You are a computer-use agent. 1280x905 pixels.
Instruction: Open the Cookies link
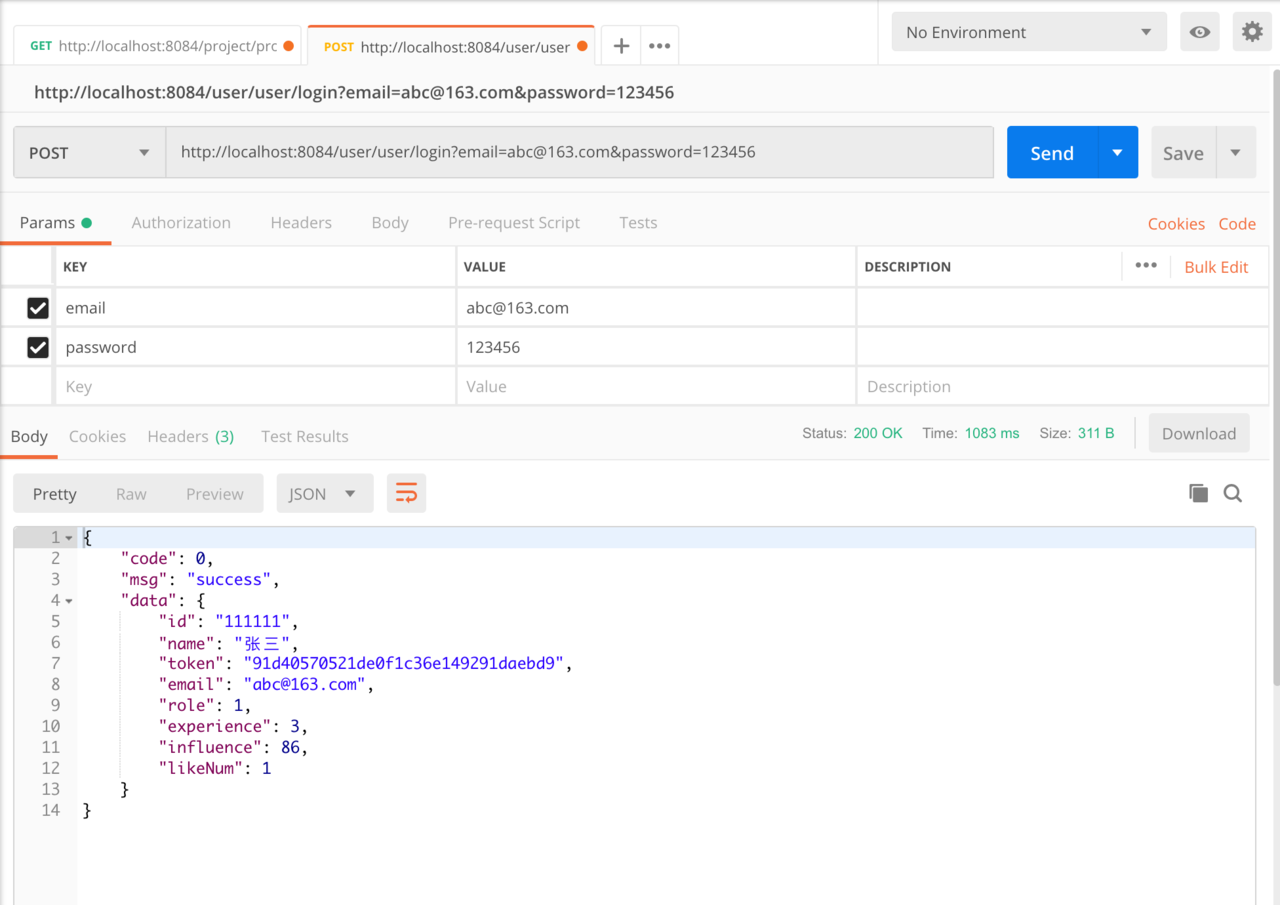(1176, 223)
